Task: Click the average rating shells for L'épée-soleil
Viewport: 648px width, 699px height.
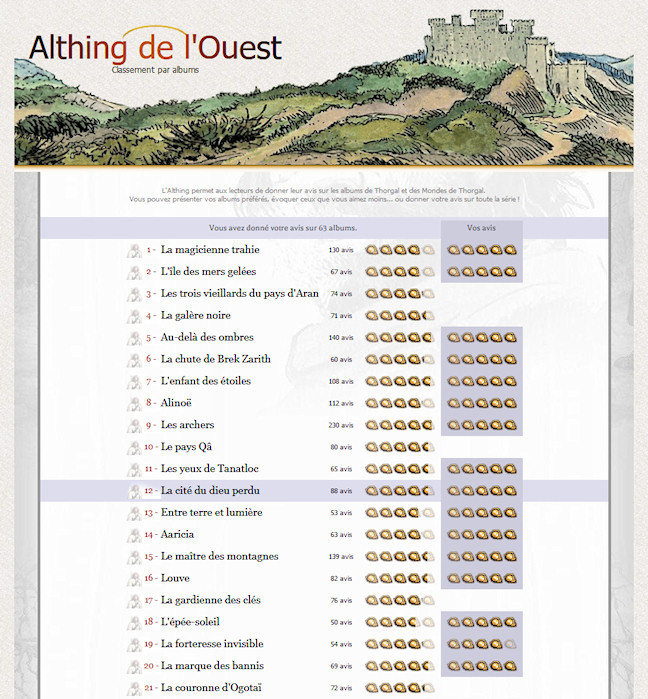Action: tap(399, 623)
